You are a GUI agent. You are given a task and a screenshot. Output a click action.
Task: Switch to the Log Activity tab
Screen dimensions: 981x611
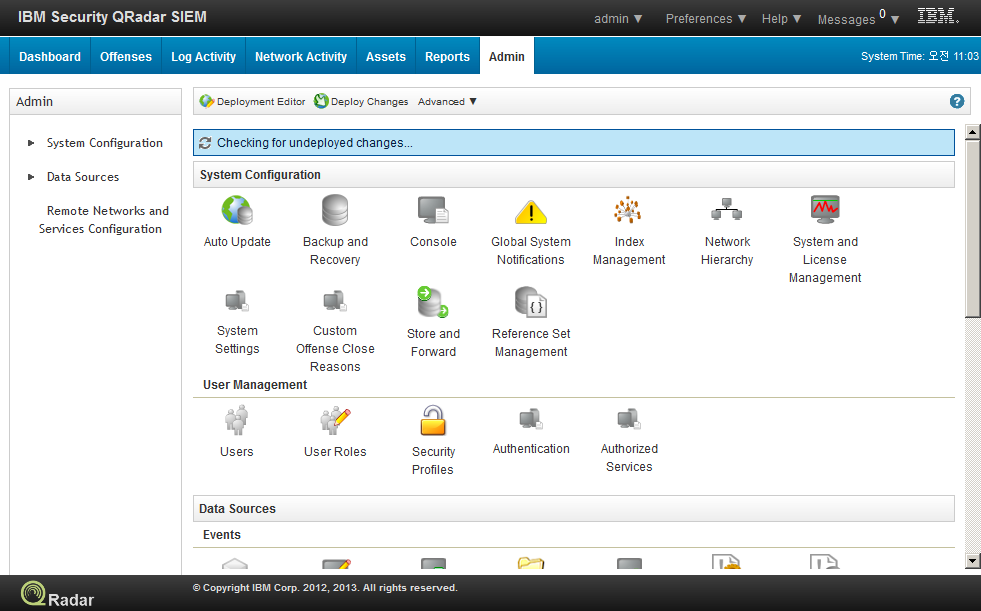click(203, 55)
